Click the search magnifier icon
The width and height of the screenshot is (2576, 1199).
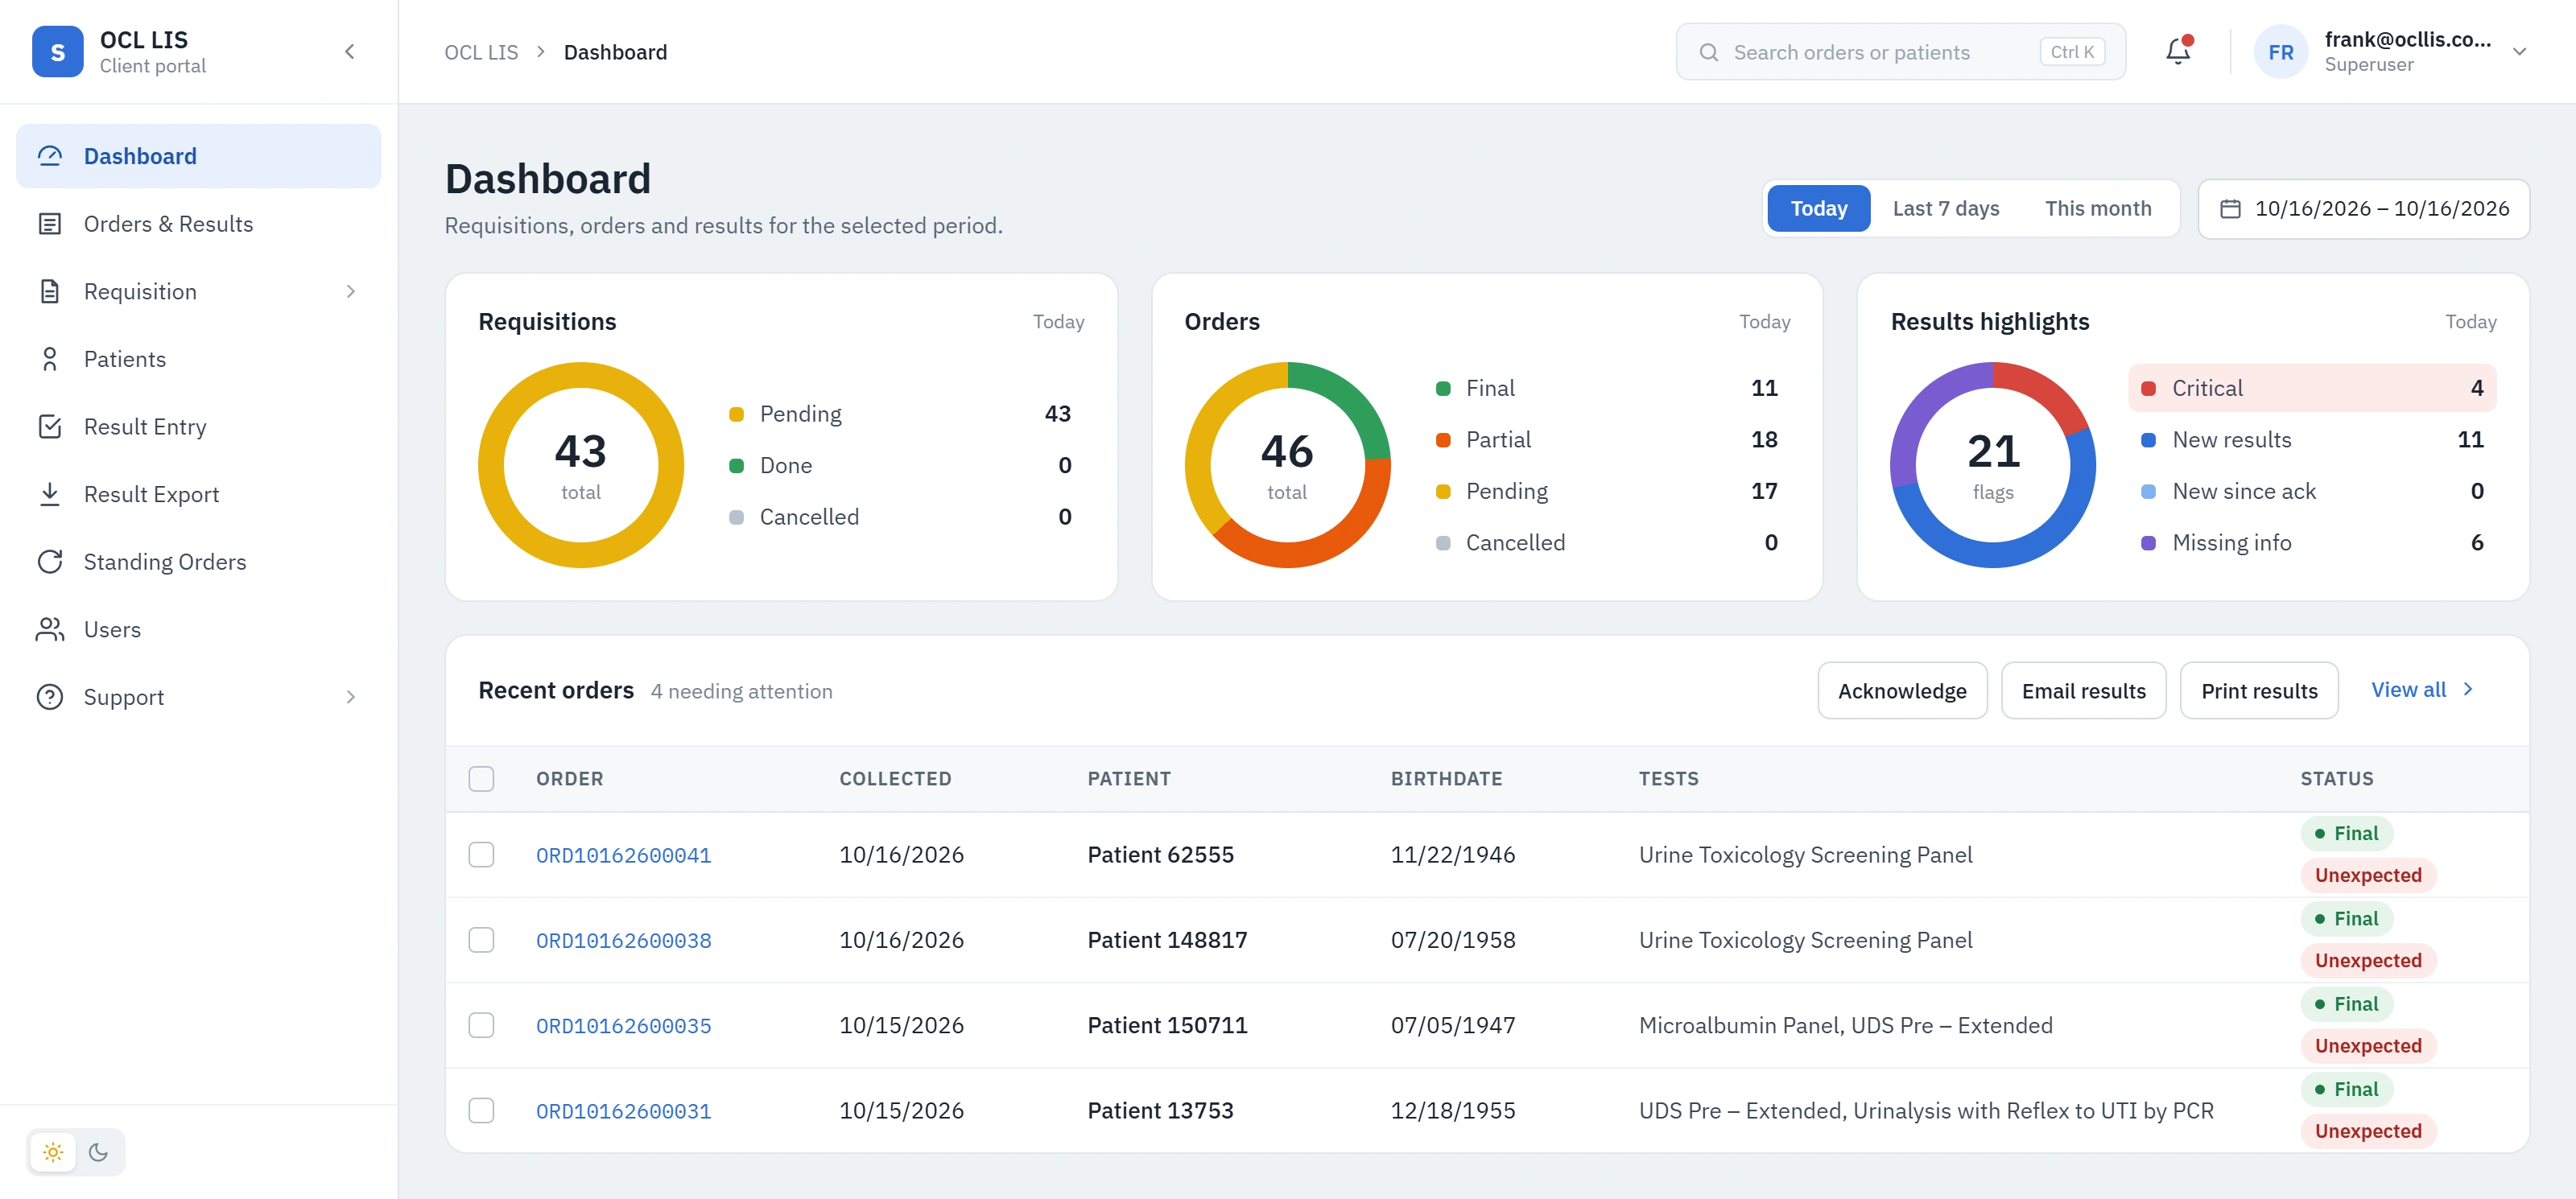(1709, 52)
